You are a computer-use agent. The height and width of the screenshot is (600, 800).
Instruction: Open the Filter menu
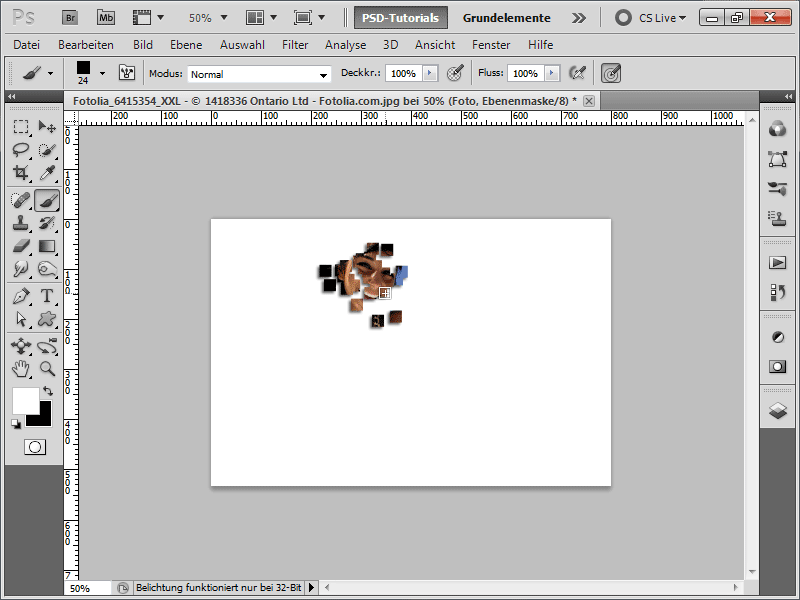point(295,45)
